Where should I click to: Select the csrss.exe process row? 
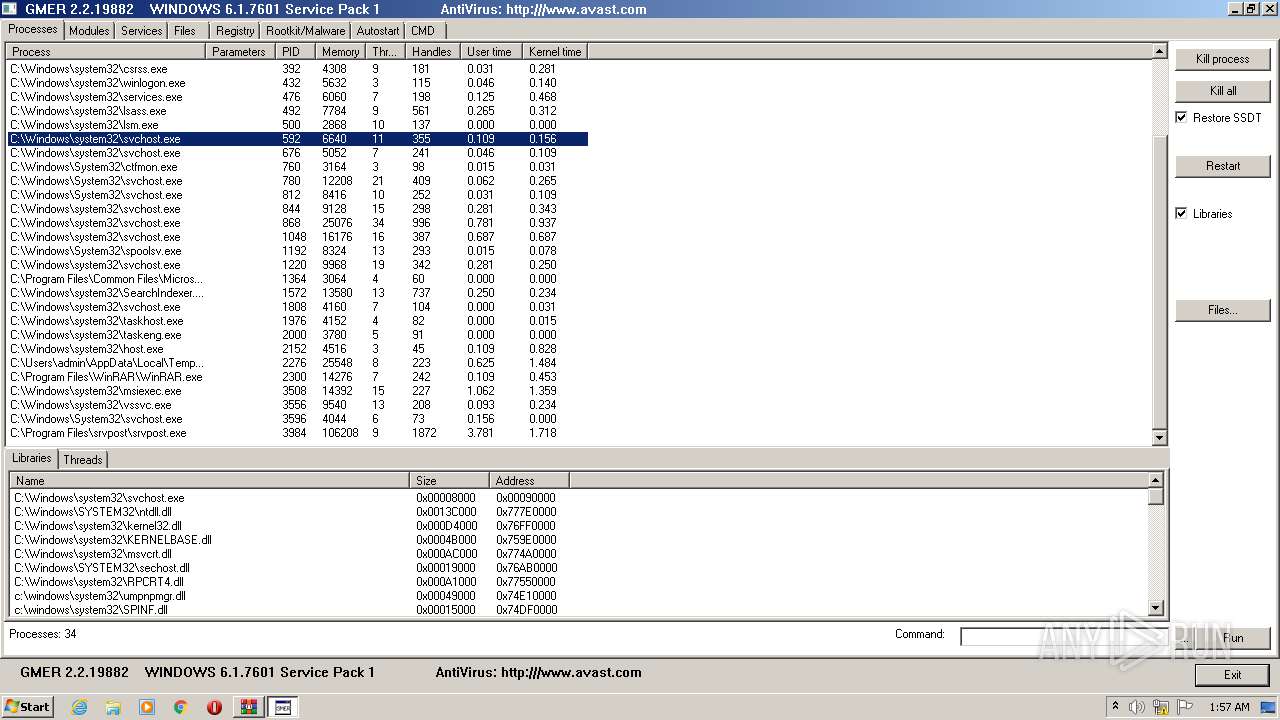(298, 69)
